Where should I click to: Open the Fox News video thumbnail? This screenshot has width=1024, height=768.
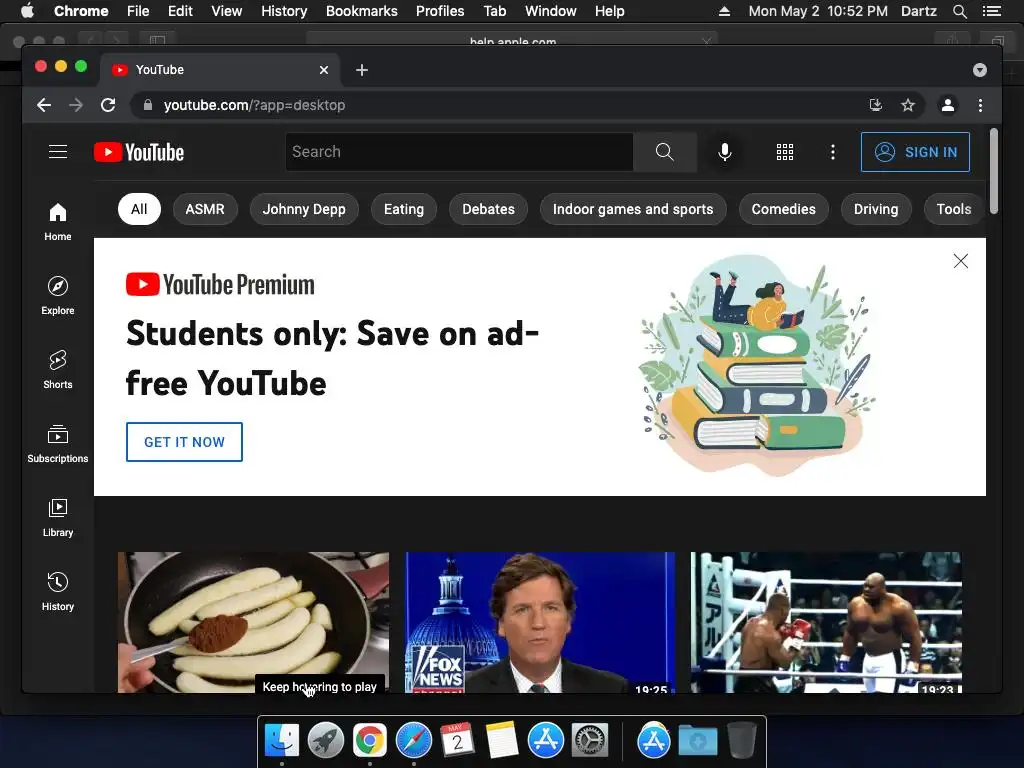pos(540,622)
